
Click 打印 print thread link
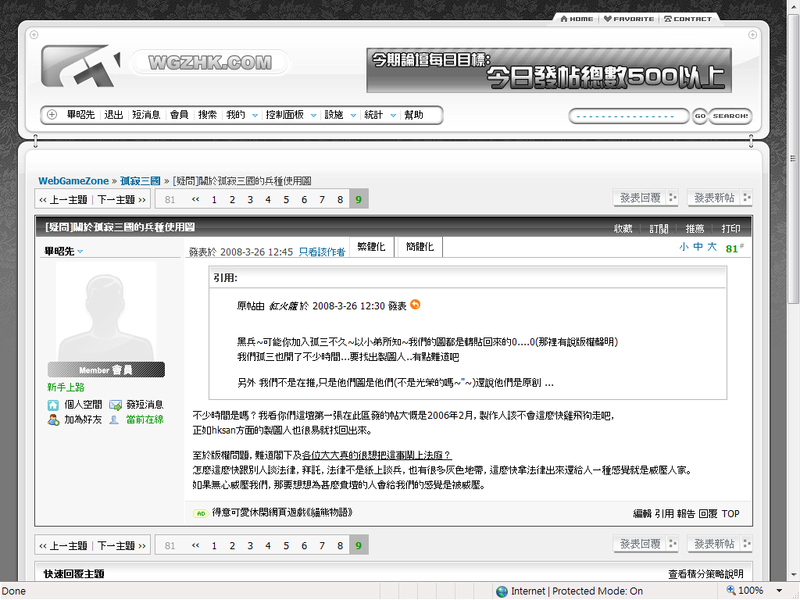(731, 229)
